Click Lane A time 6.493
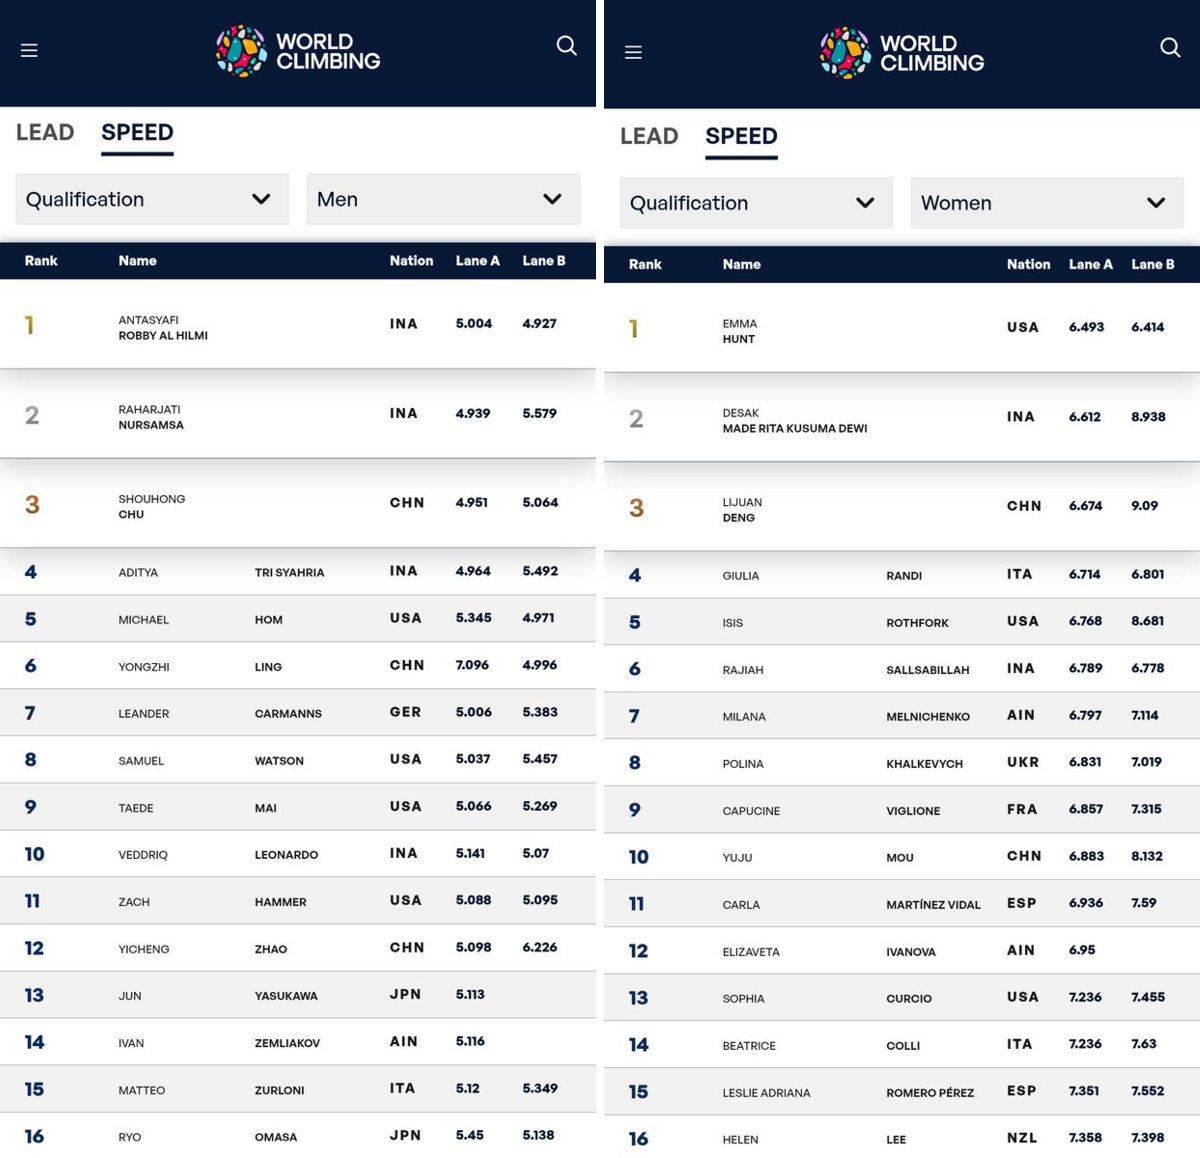Viewport: 1200px width, 1158px height. [1087, 327]
